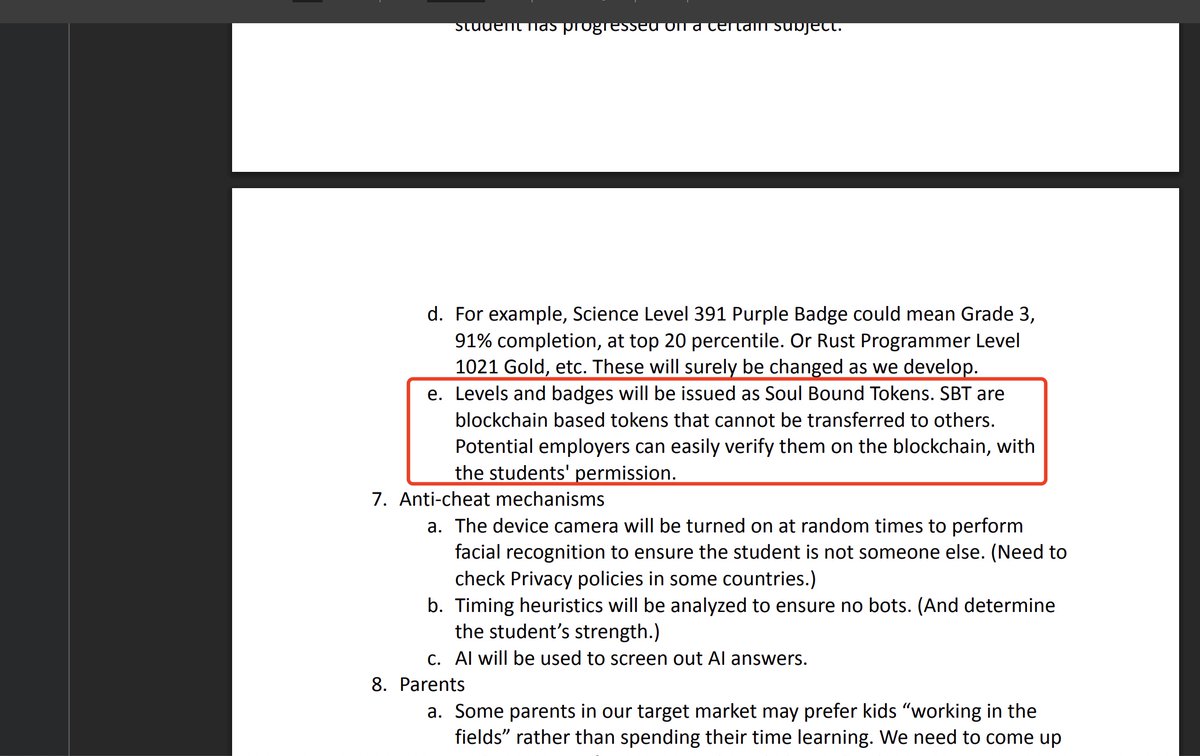Screen dimensions: 1200x756
Task: Click "AI will be used to screen out AI answers"
Action: pos(630,658)
